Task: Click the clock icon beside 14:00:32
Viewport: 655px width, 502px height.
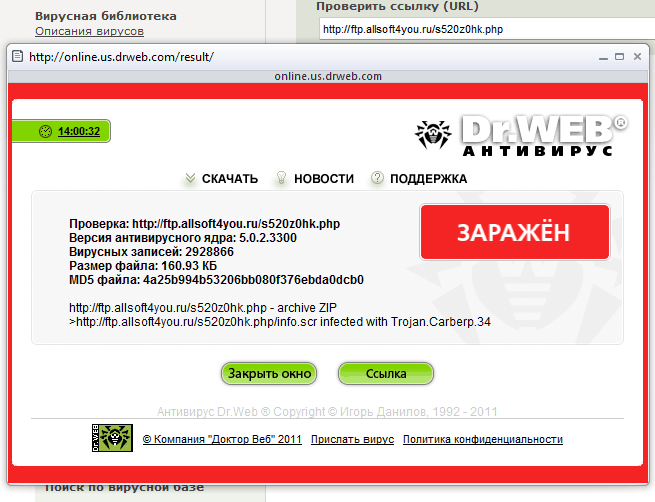Action: pyautogui.click(x=45, y=131)
